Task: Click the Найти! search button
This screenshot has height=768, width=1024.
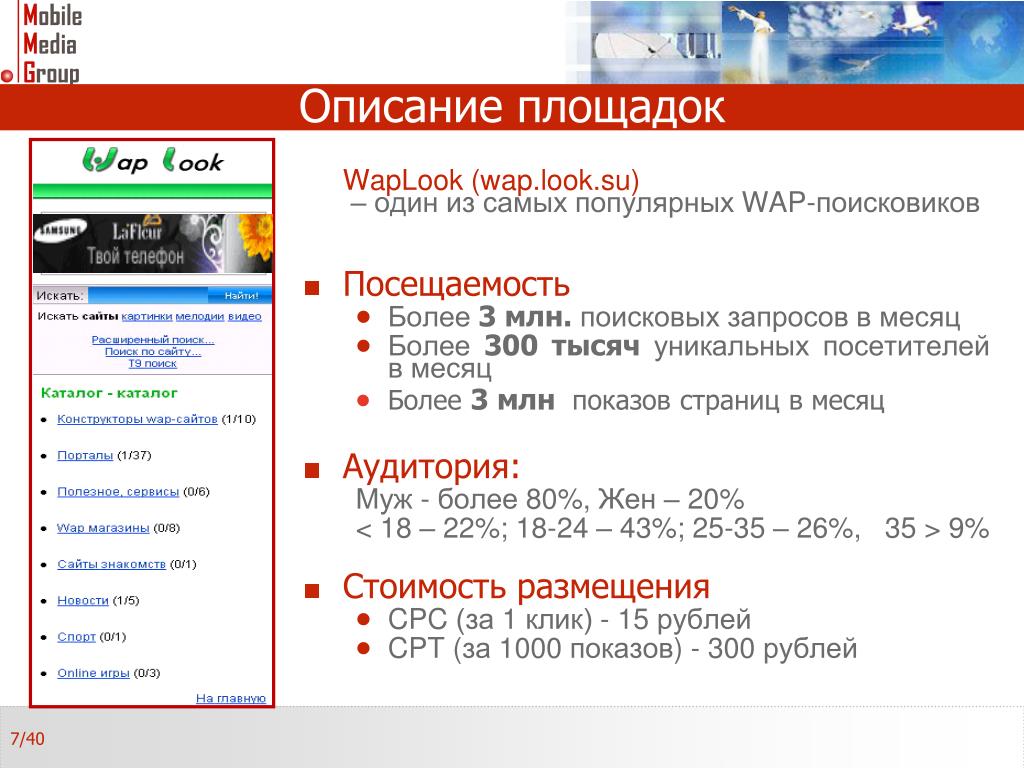Action: pyautogui.click(x=241, y=296)
